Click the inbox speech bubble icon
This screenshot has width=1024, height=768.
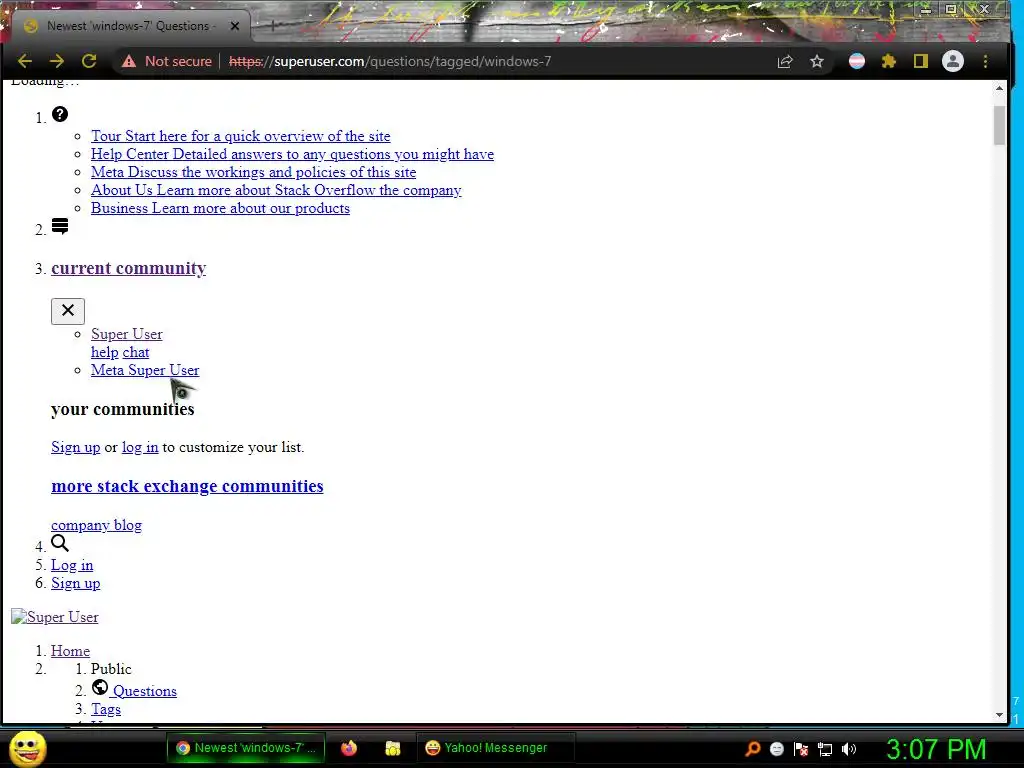(x=60, y=226)
